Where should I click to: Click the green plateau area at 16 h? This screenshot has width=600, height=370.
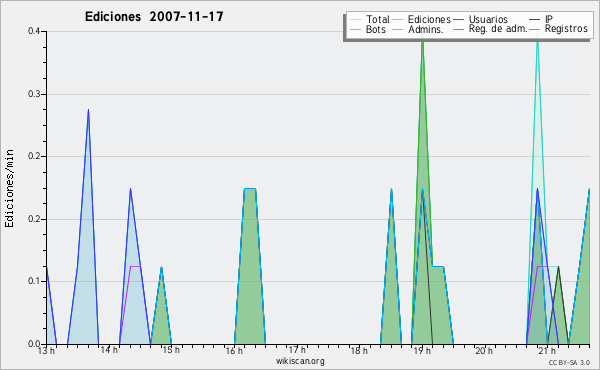tap(250, 268)
